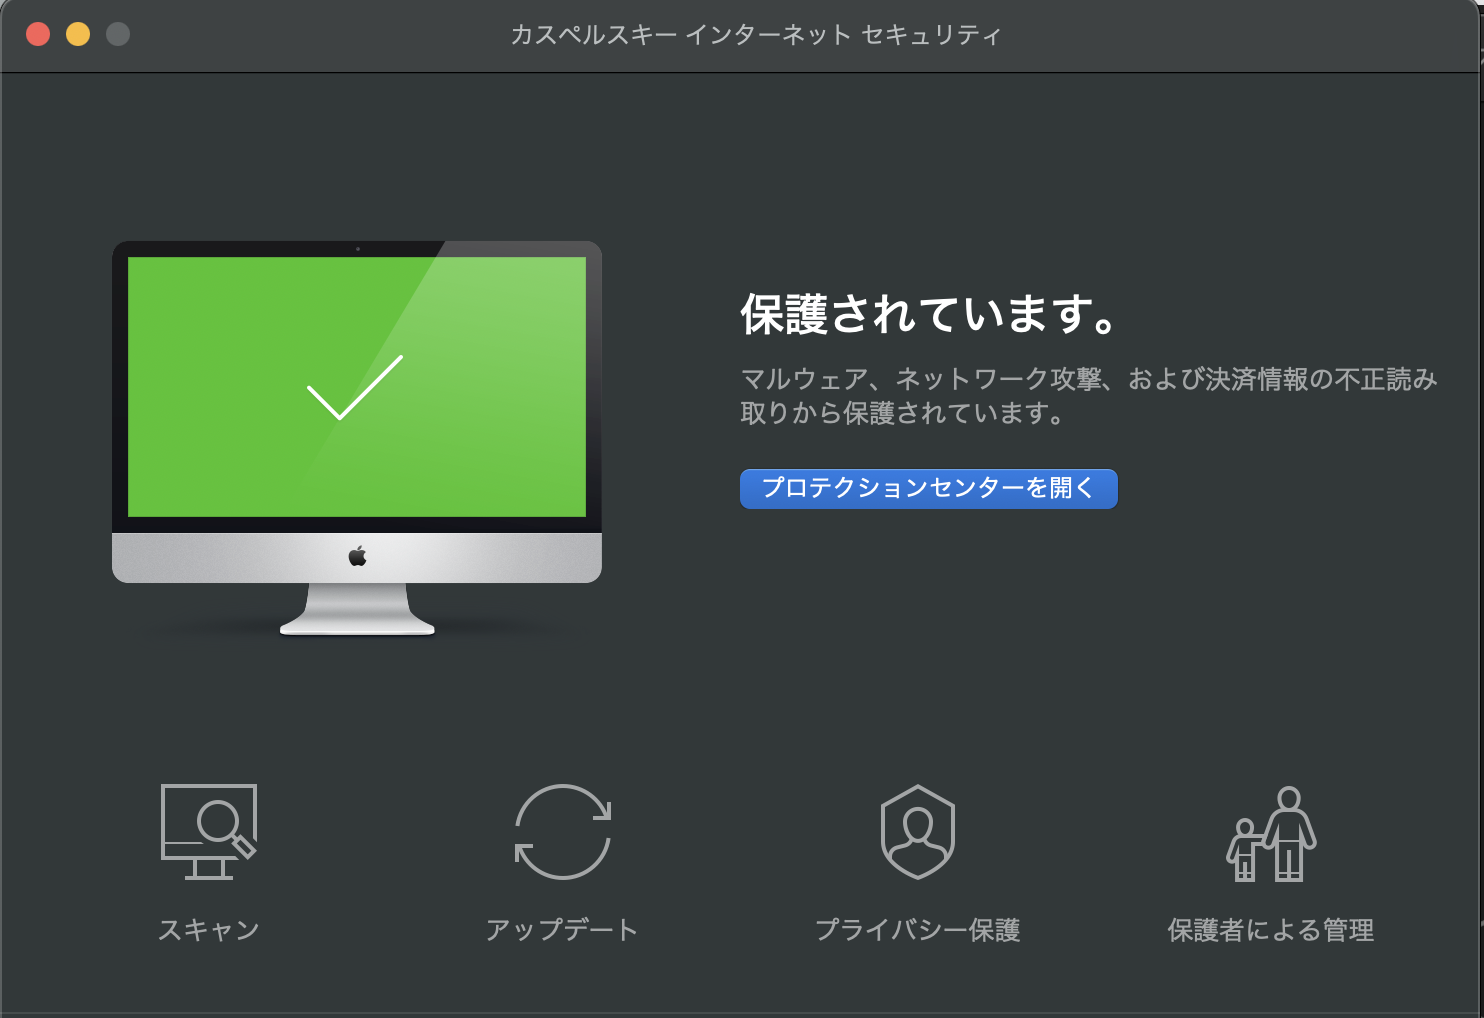
Task: Click the white checkmark on the green screen
Action: click(x=355, y=387)
